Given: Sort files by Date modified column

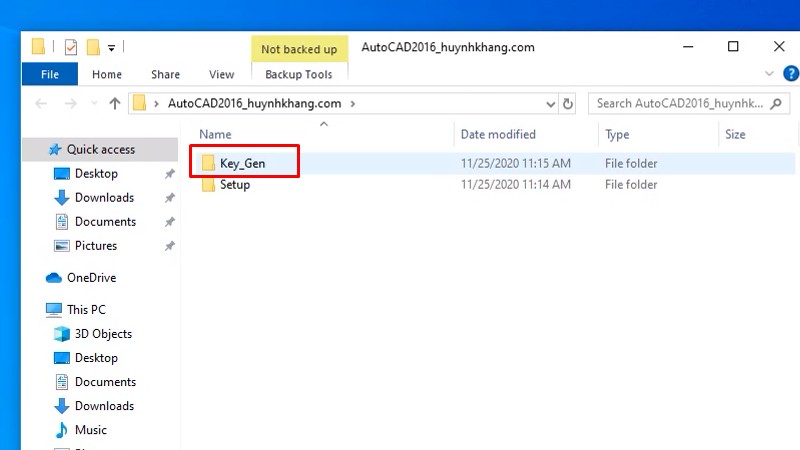Looking at the screenshot, I should pos(498,134).
